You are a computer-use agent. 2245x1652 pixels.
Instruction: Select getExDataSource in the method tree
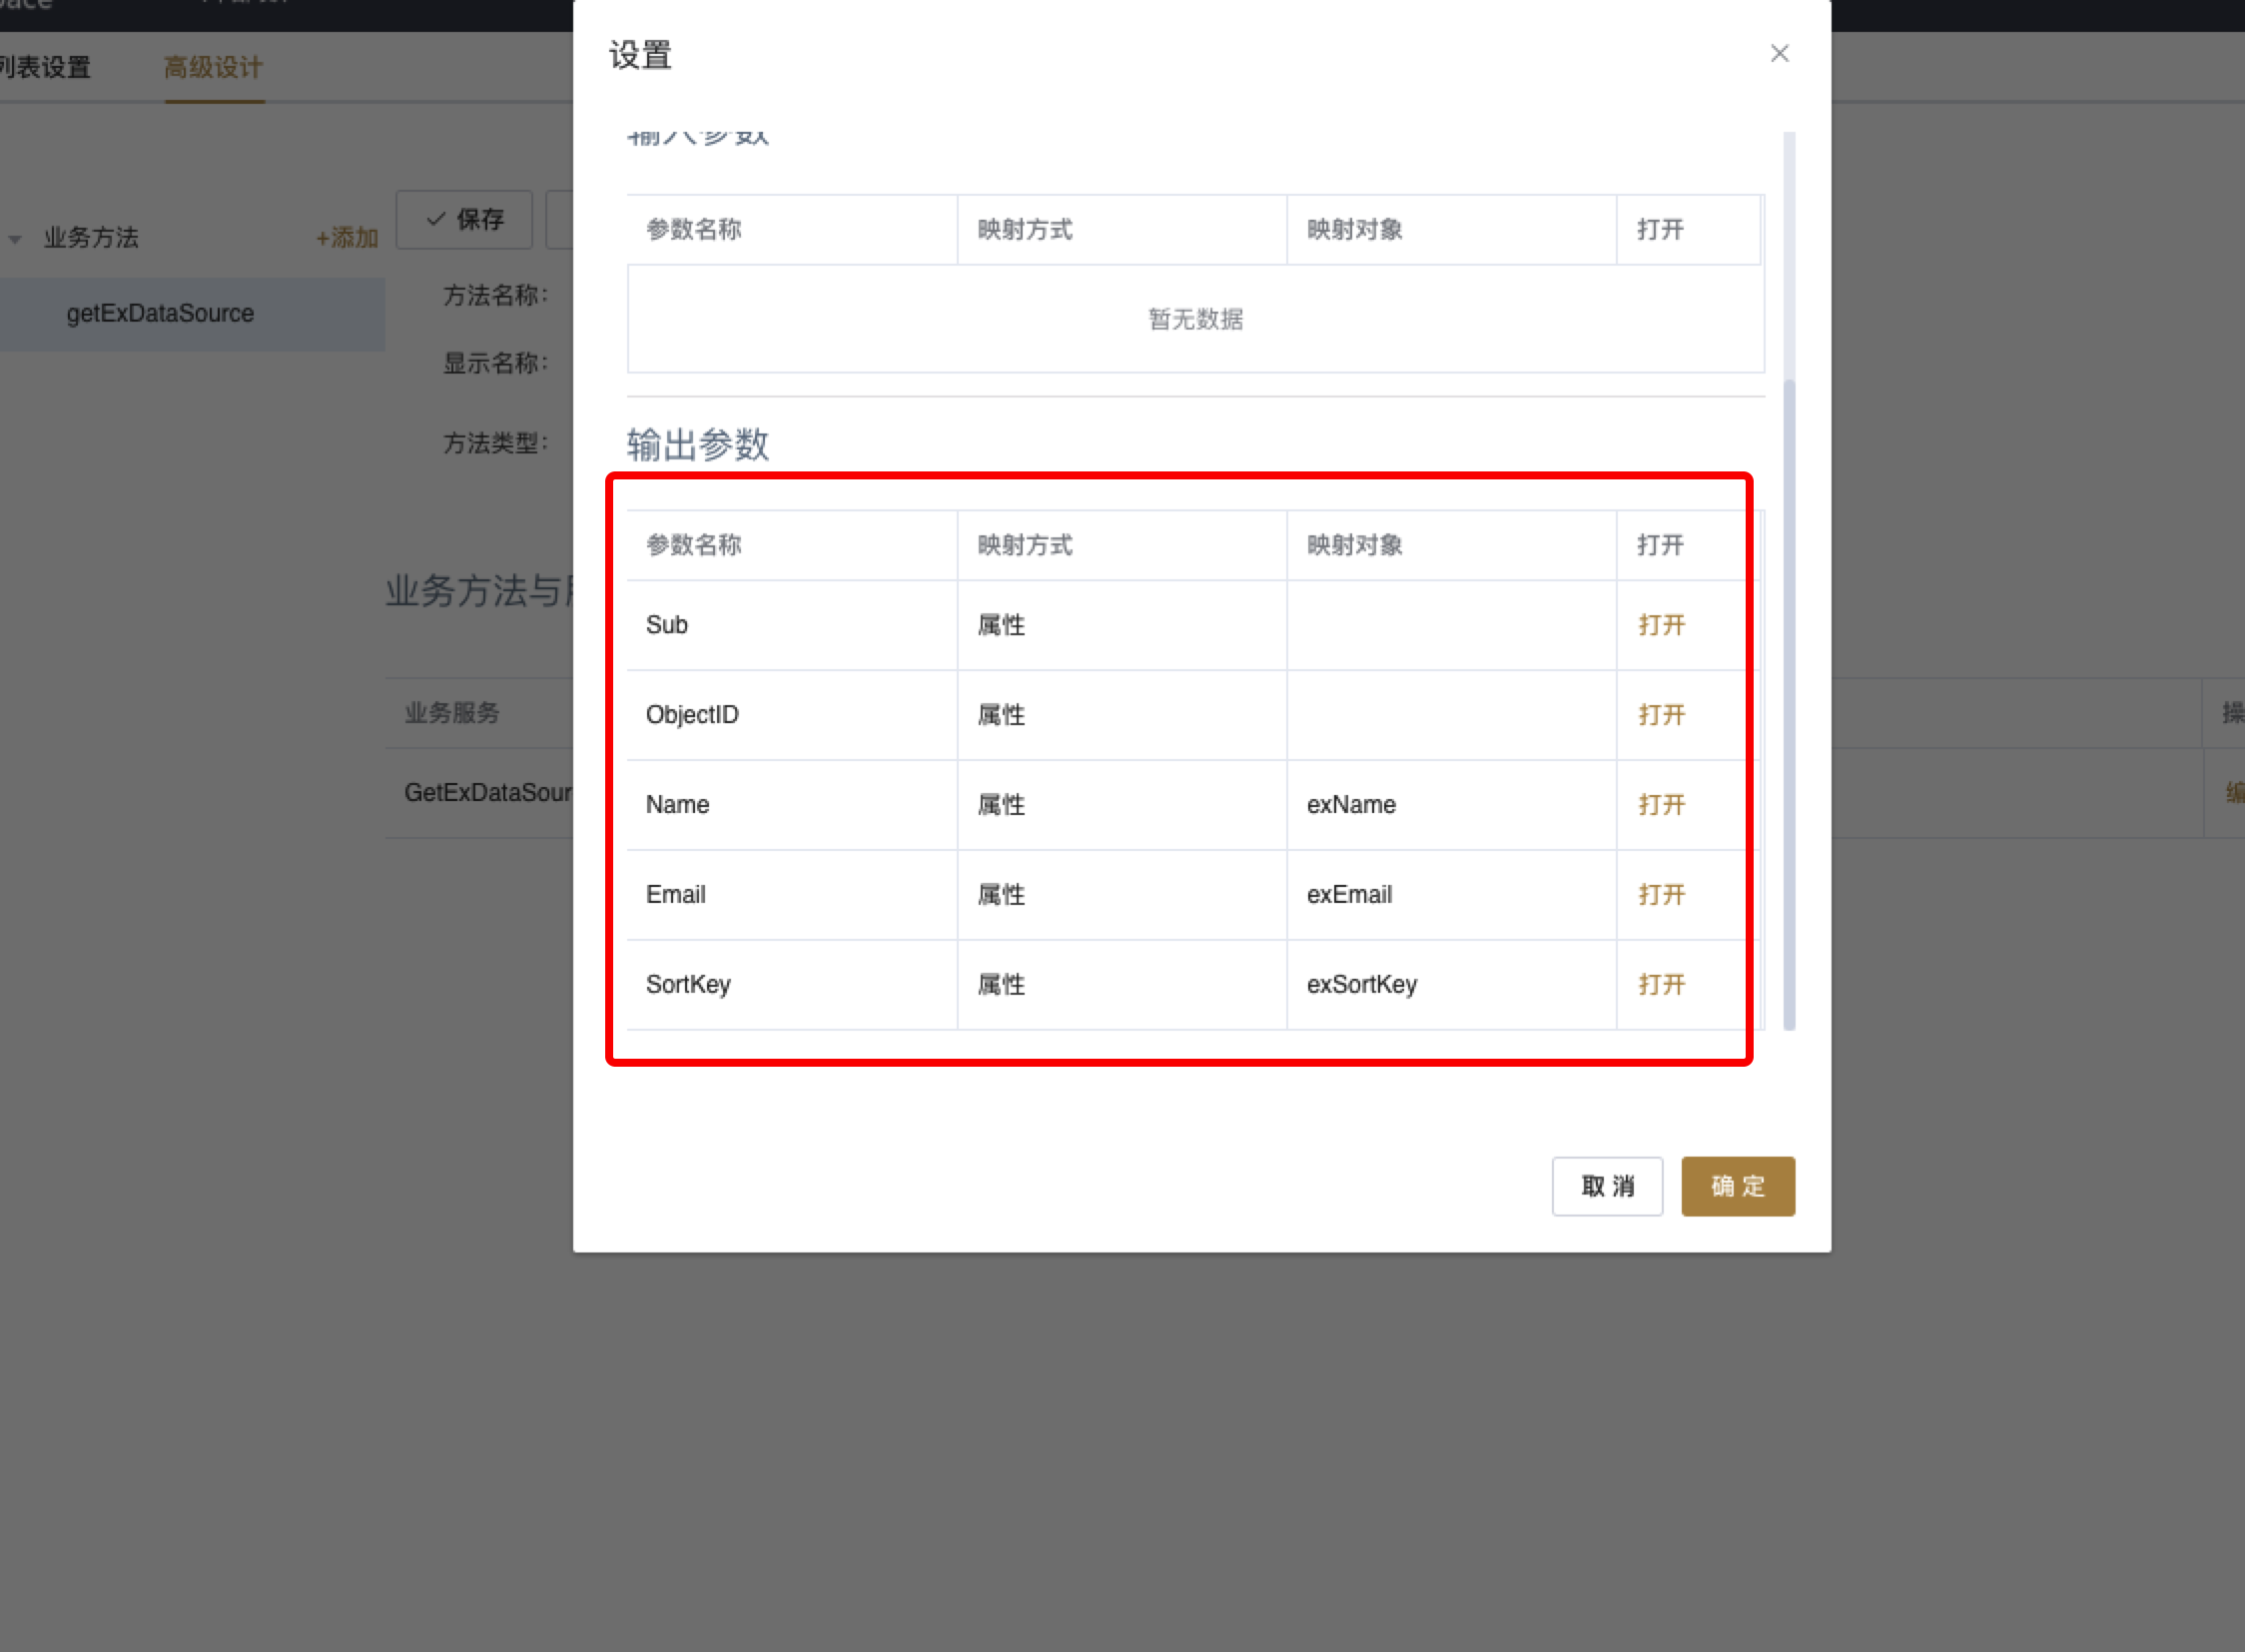pos(160,314)
